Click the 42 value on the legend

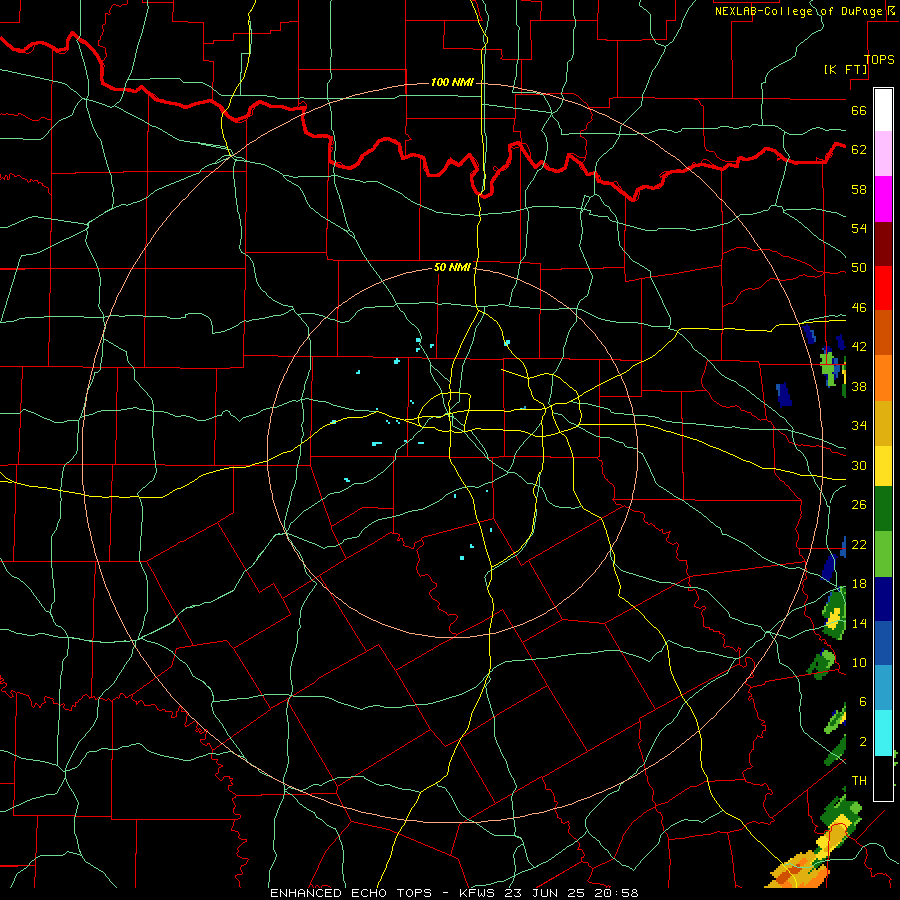859,346
